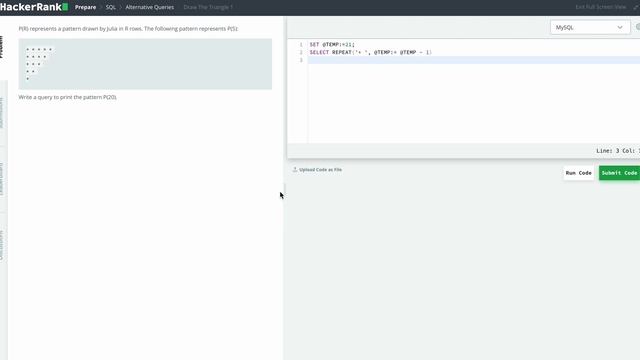Click the Line 3 Col status indicator

pyautogui.click(x=618, y=151)
